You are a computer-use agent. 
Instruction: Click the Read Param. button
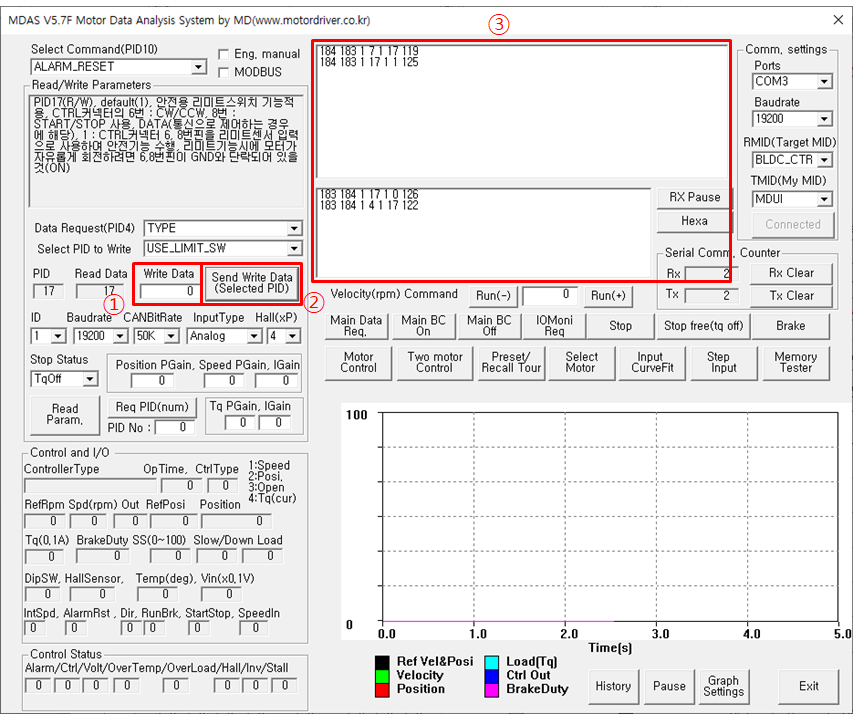coord(65,415)
